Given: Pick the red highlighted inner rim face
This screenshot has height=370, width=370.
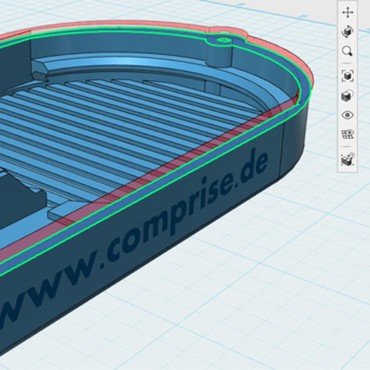Looking at the screenshot, I should (x=167, y=167).
